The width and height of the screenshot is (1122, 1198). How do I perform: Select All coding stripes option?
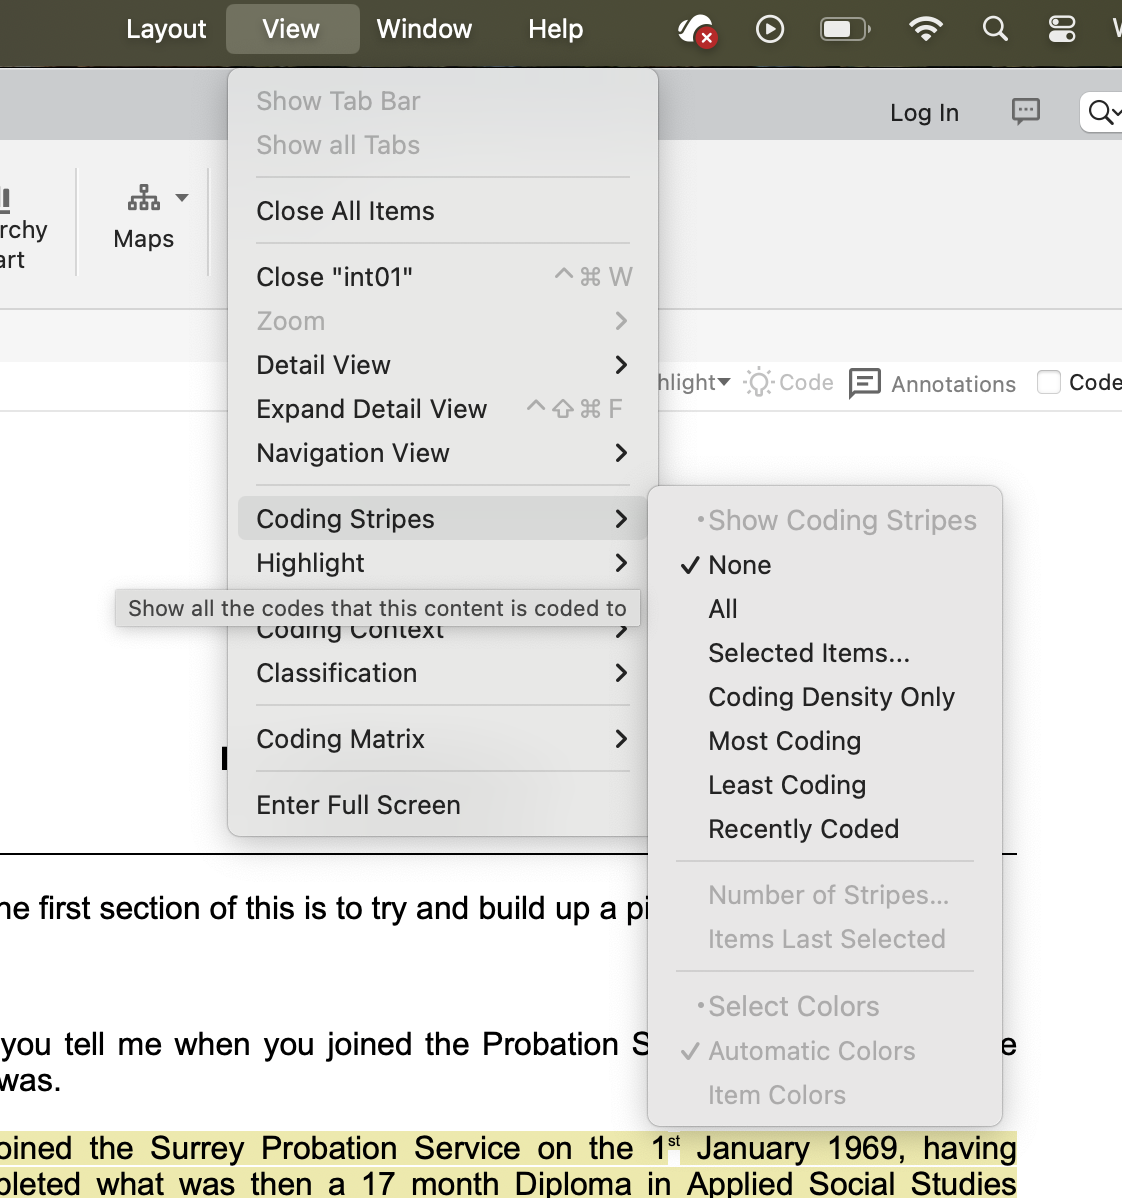(x=723, y=609)
